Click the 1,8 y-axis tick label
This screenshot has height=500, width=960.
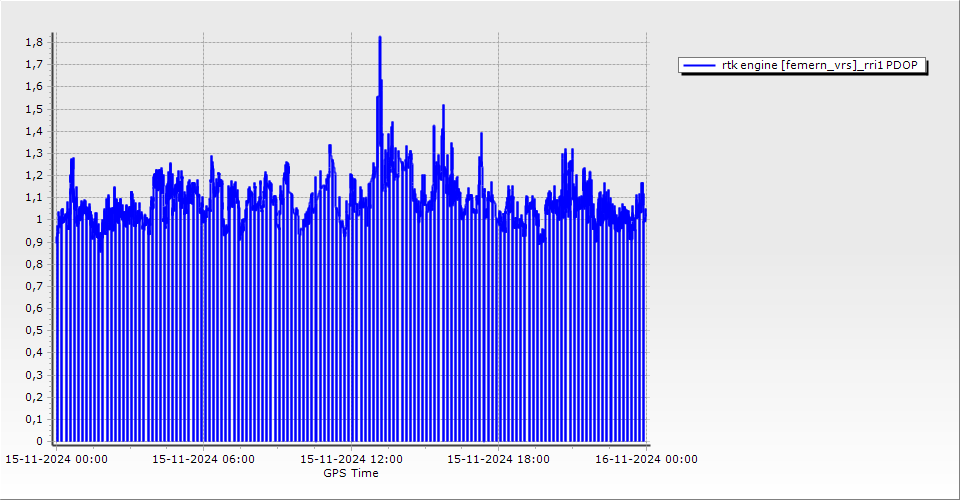33,43
